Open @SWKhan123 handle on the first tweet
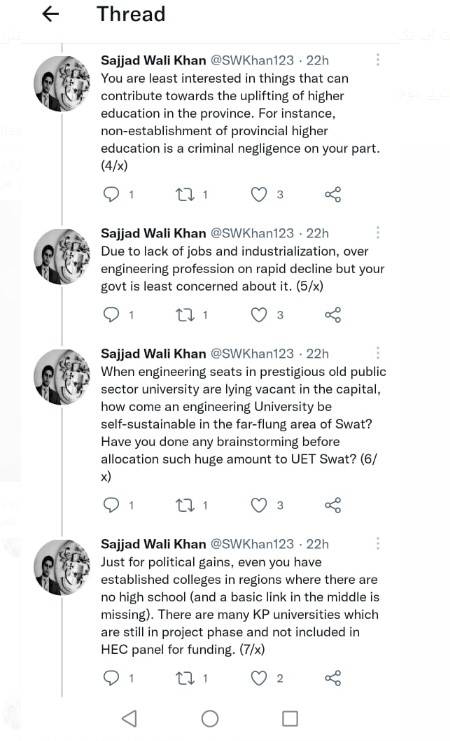The image size is (450, 741). pos(252,60)
